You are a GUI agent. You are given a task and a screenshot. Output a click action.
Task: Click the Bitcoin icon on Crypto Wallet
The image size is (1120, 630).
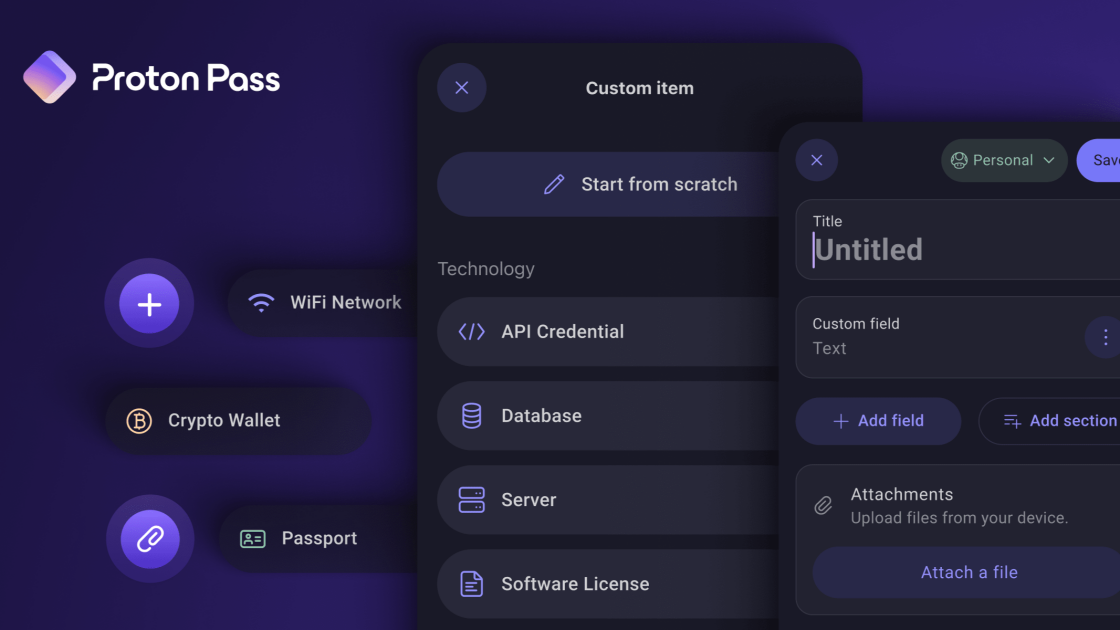click(139, 421)
